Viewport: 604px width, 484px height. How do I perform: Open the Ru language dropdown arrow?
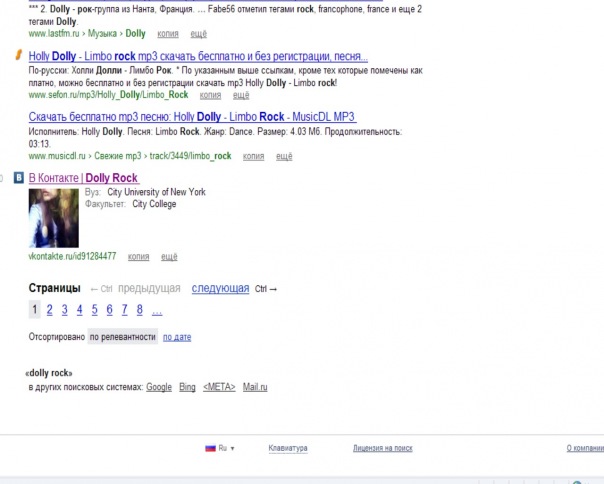[232, 449]
